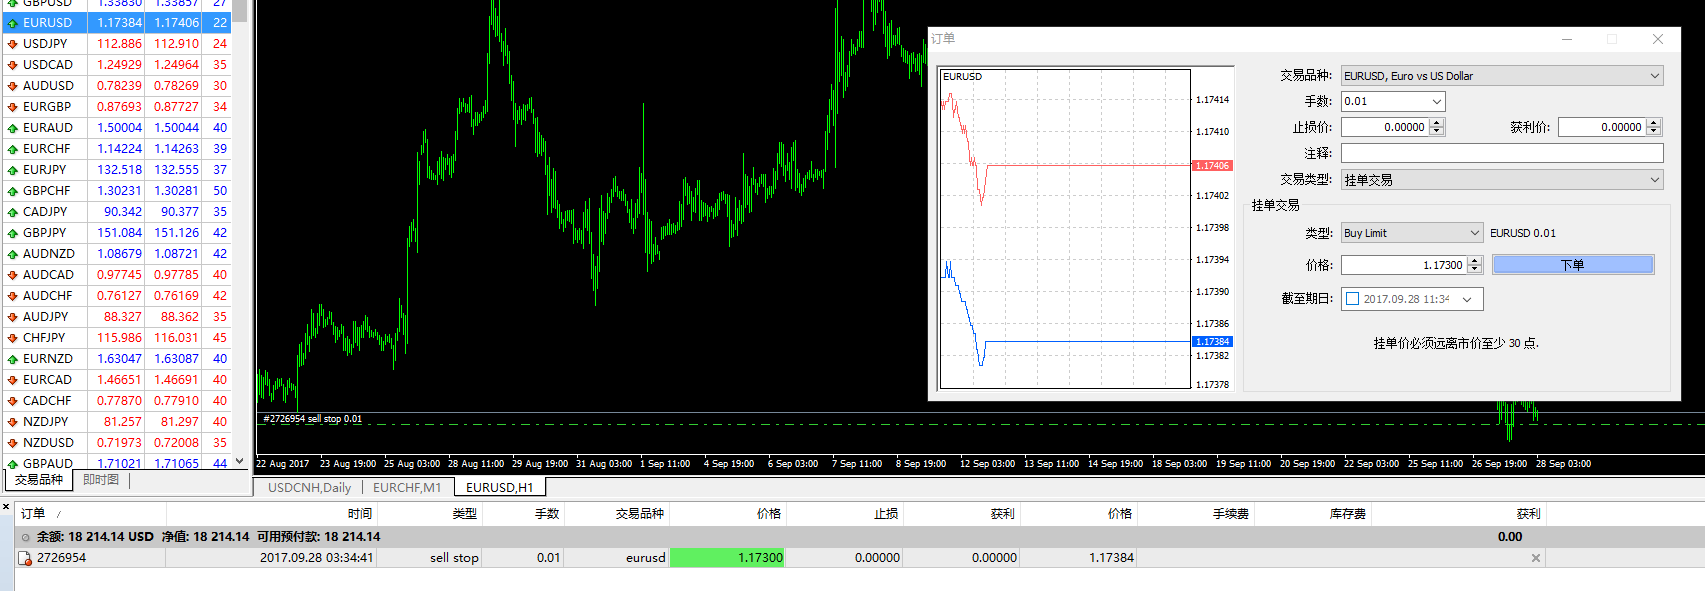Screen dimensions: 1705x591
Task: Click the order icon beside ticket 2726954
Action: pos(25,558)
